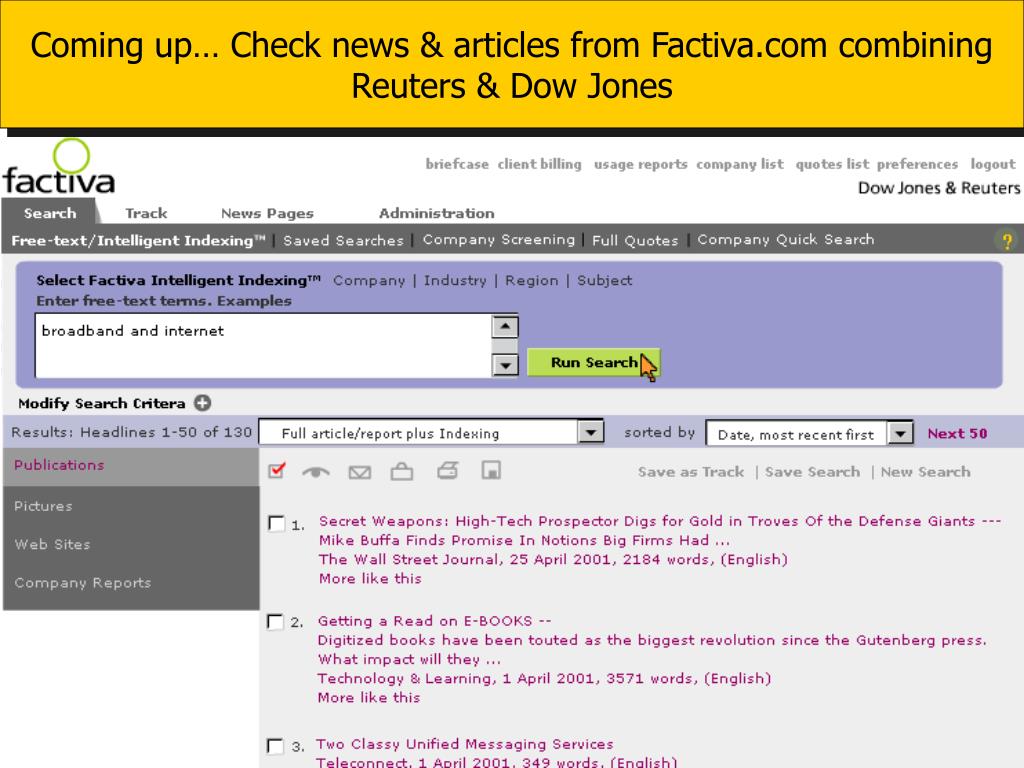Click the yellow question mark help icon
The width and height of the screenshot is (1024, 768).
(x=1007, y=241)
